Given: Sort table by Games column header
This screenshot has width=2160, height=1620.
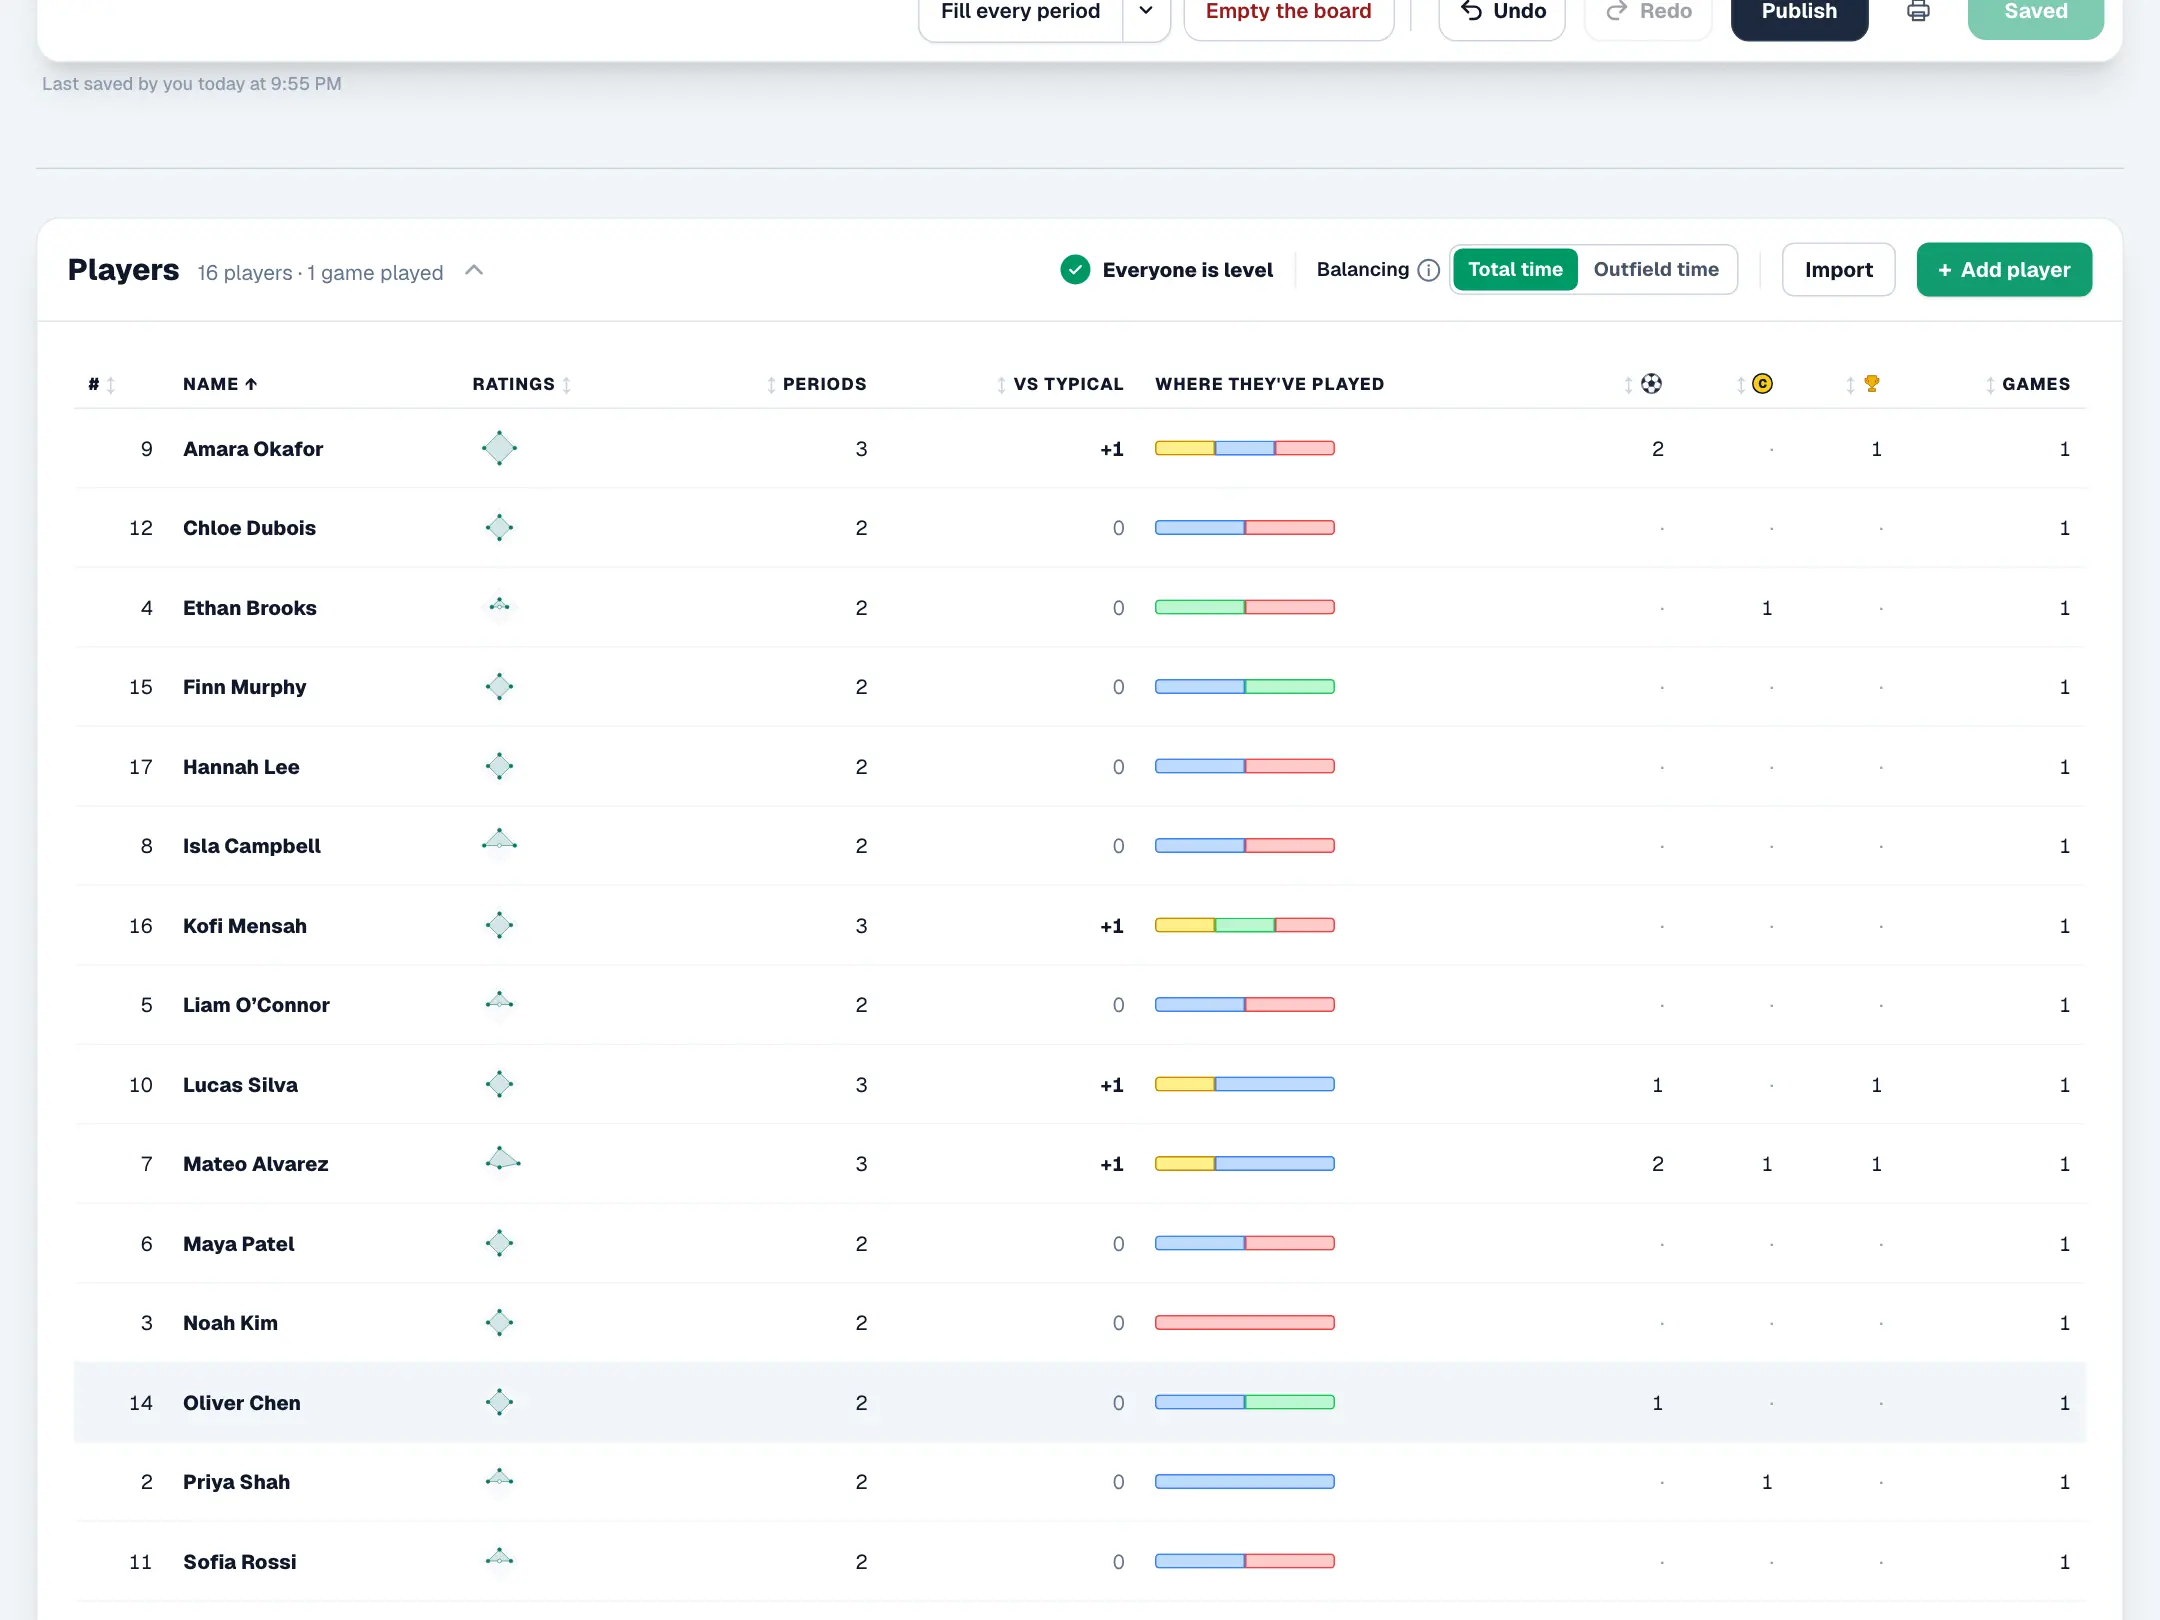Looking at the screenshot, I should click(2027, 384).
